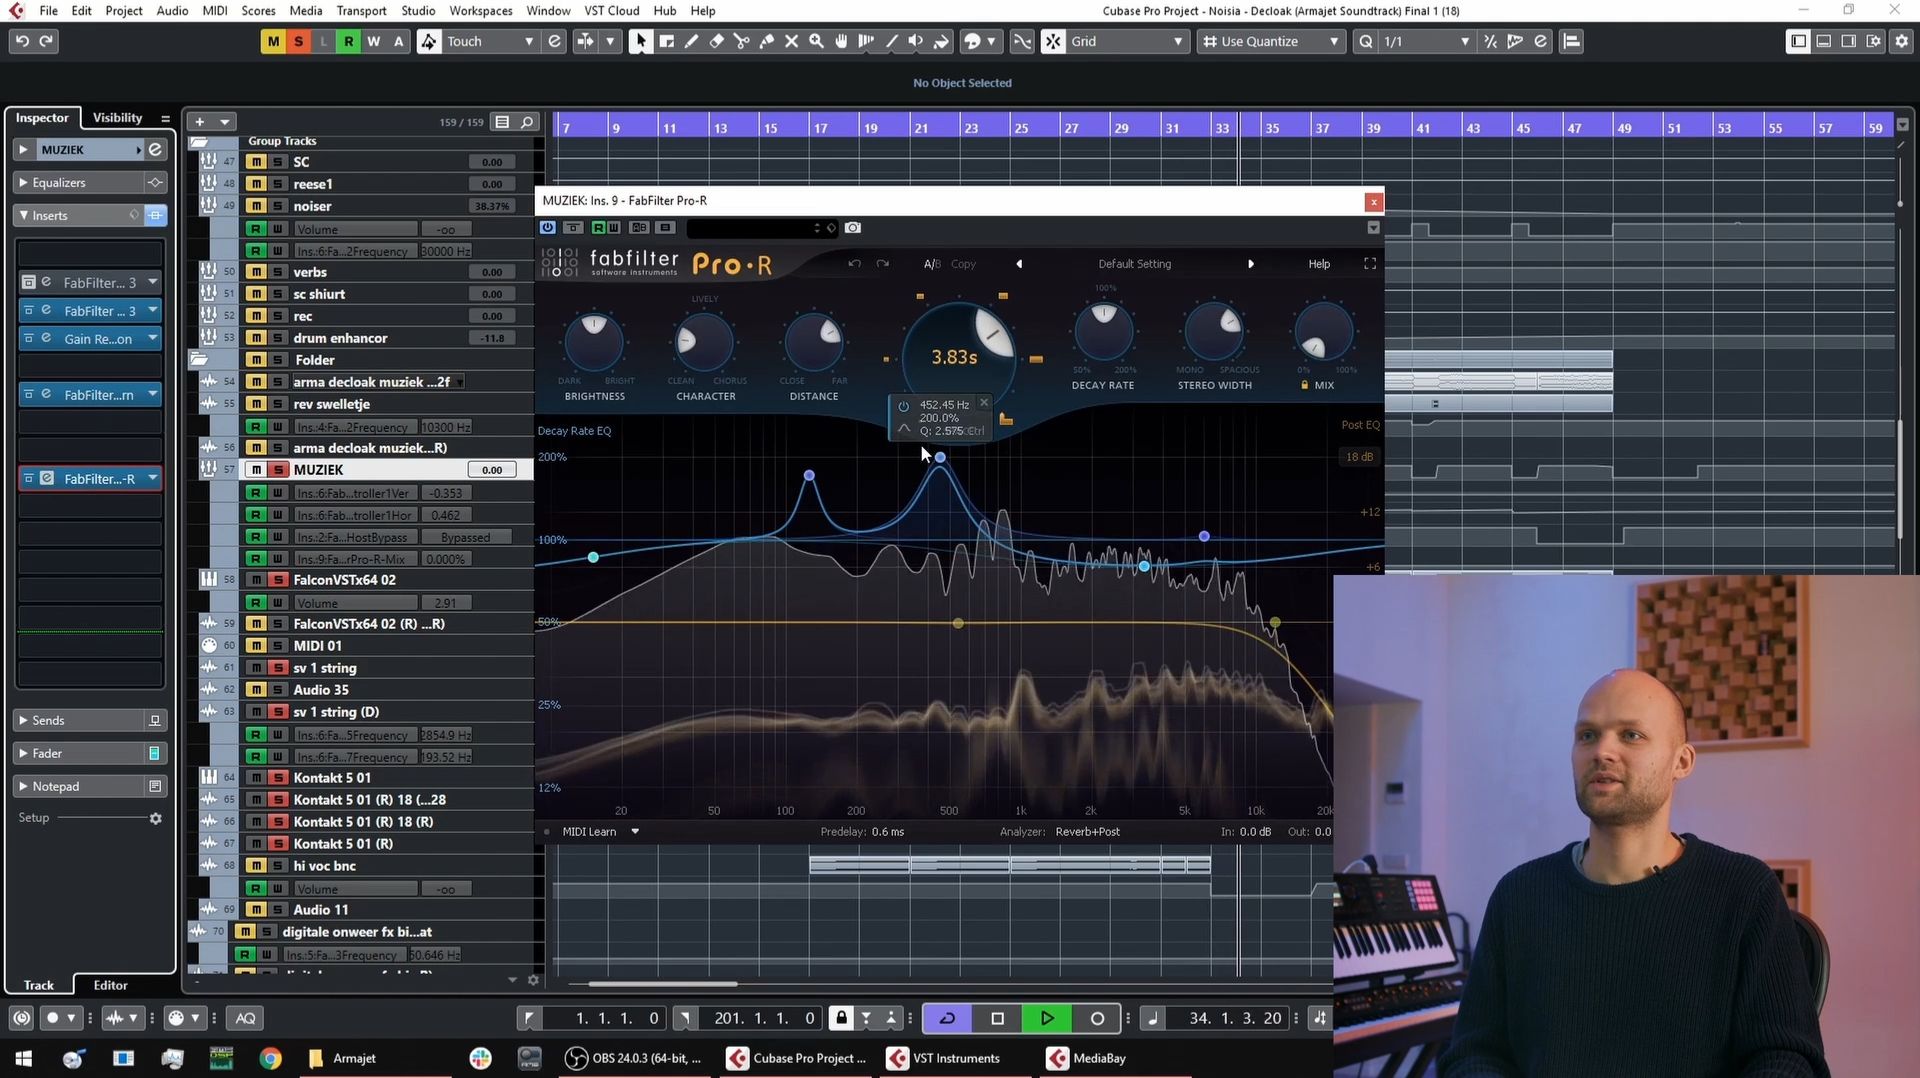Open the Touch automation mode dropdown
The image size is (1920, 1078).
coord(490,41)
